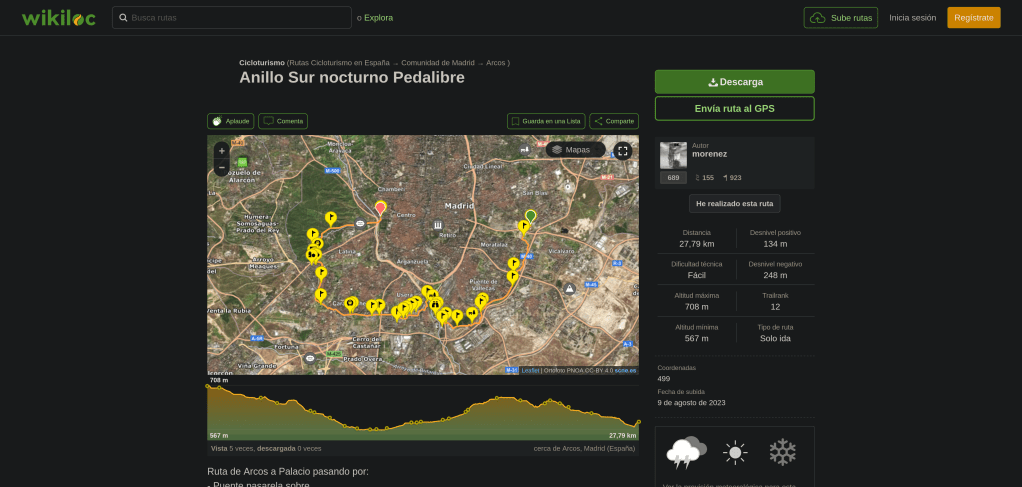Viewport: 1022px width, 487px height.
Task: Zoom in on the map
Action: (222, 151)
